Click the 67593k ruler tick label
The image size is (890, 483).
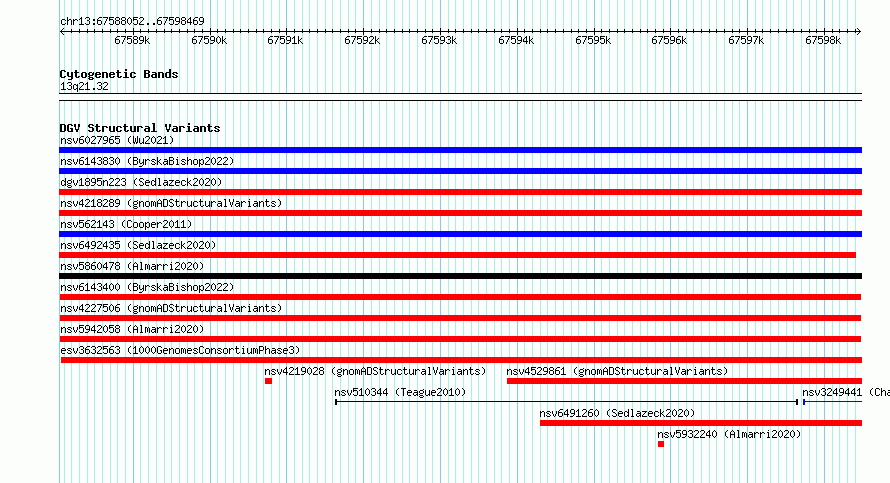point(439,40)
